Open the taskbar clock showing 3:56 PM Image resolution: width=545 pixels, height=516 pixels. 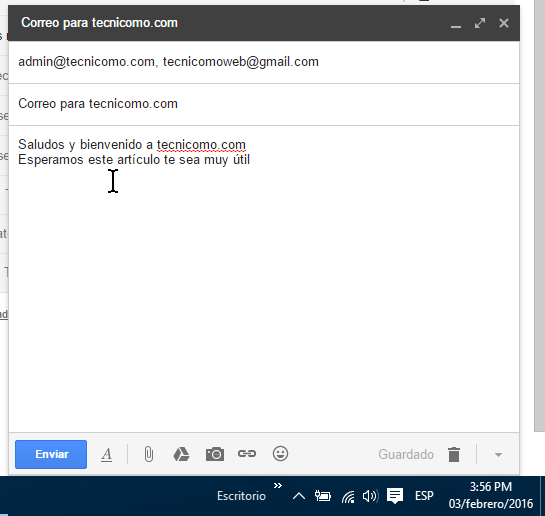click(490, 495)
